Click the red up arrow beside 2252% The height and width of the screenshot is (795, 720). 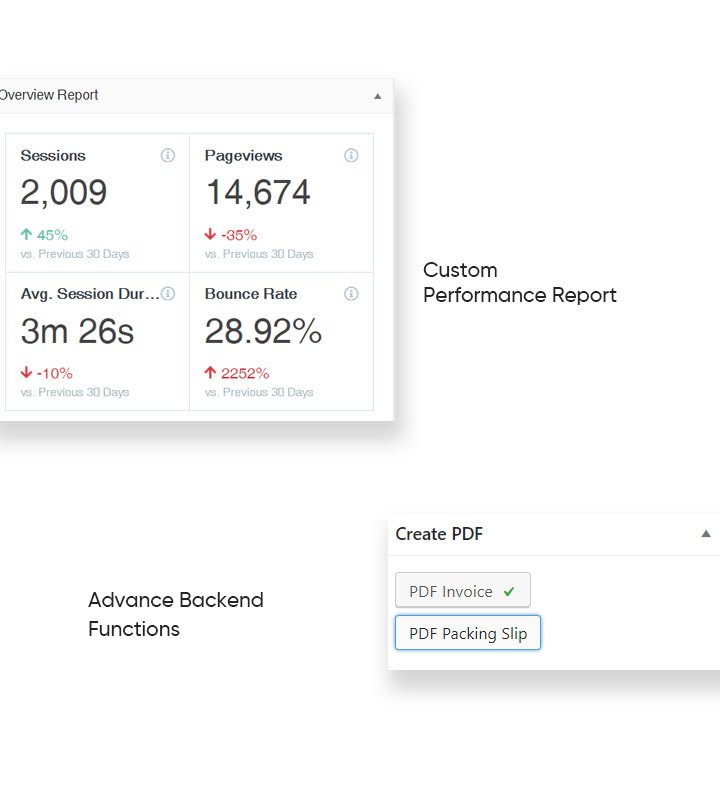210,373
